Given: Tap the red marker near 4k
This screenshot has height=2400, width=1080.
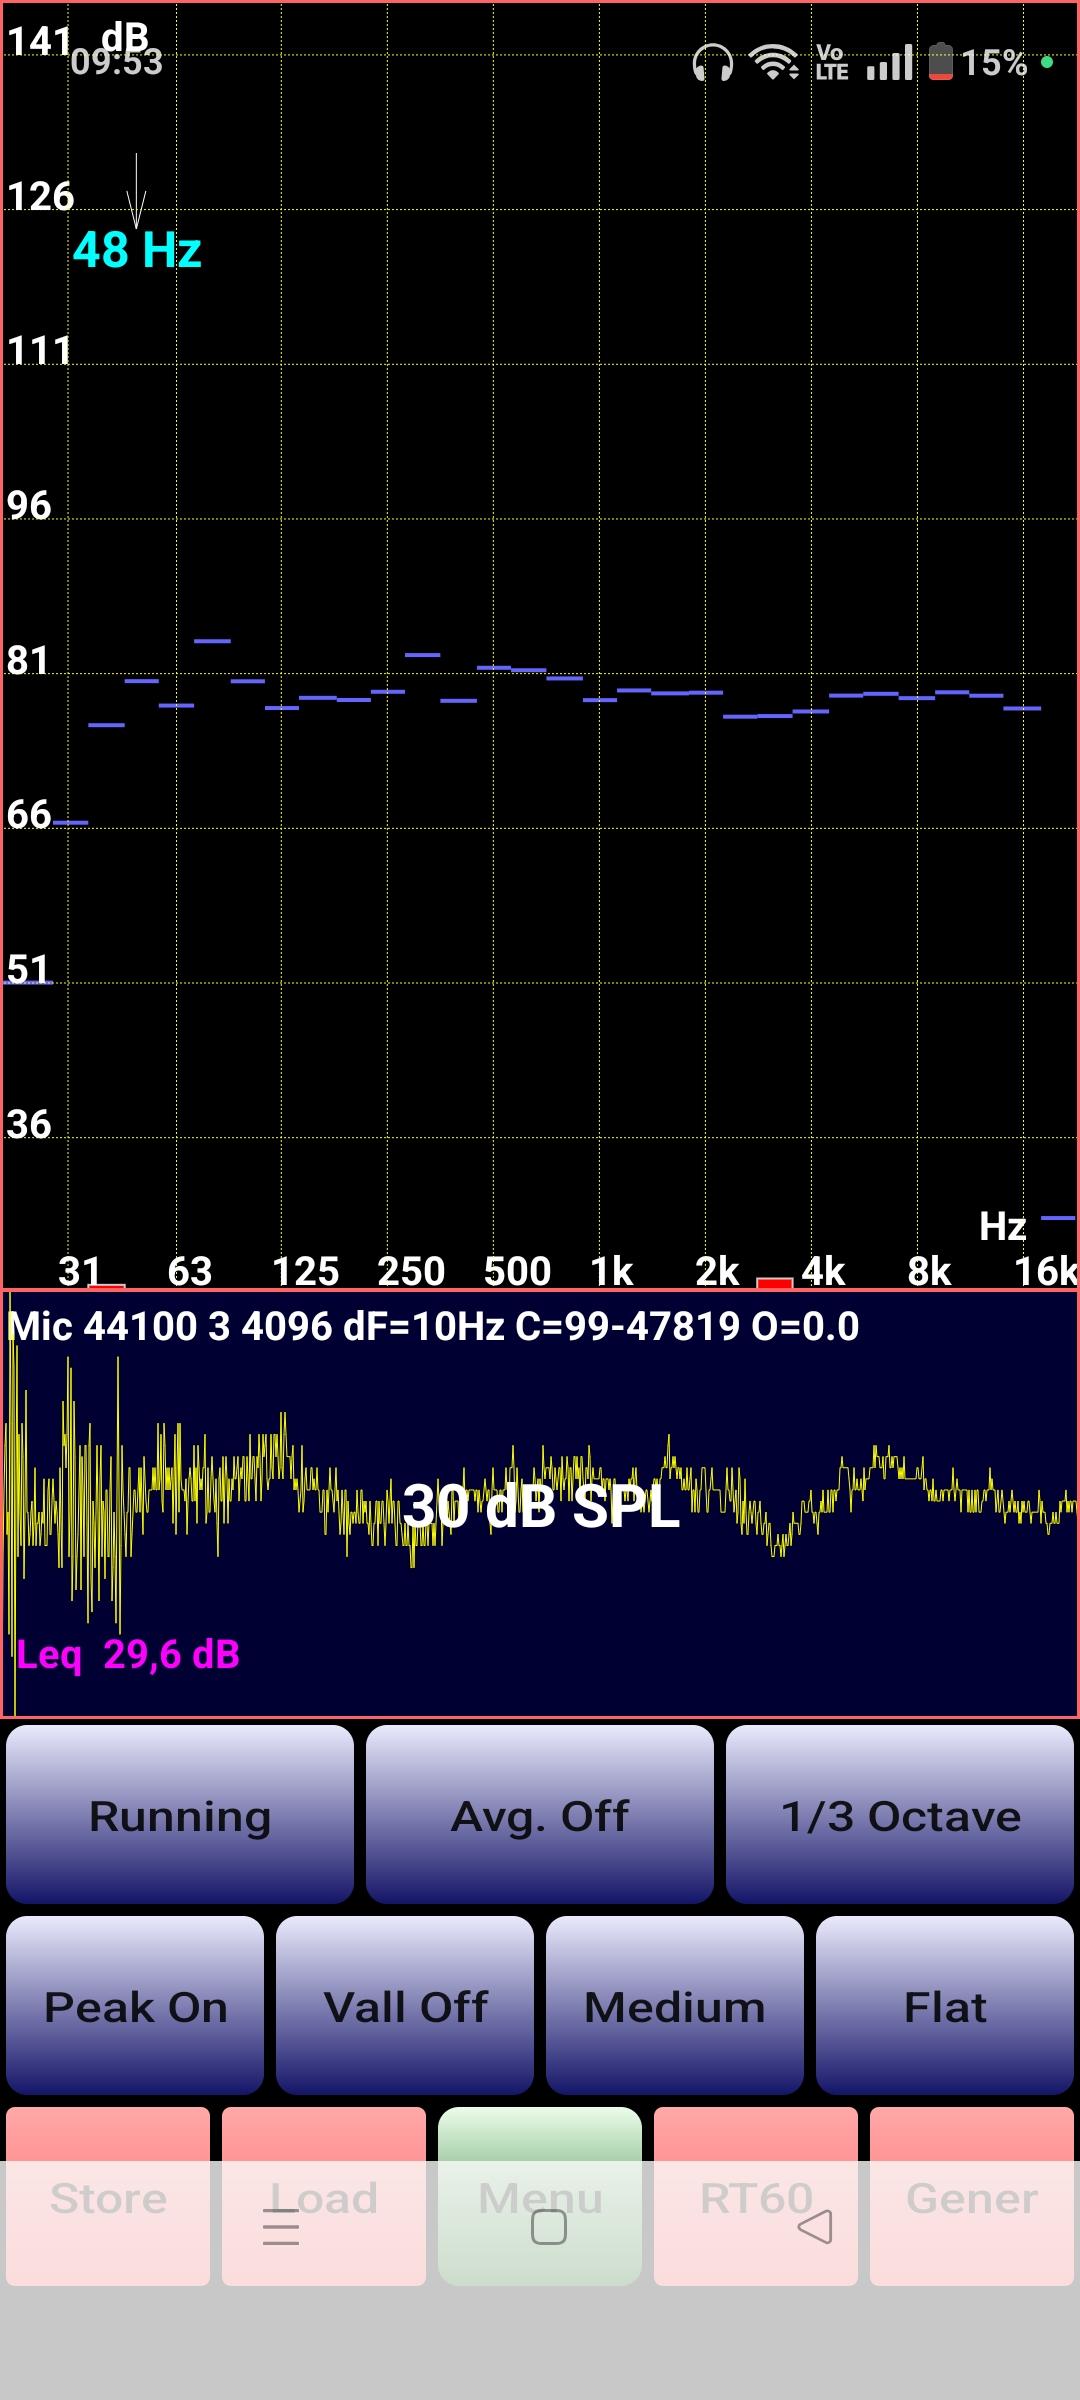Looking at the screenshot, I should pos(774,1282).
